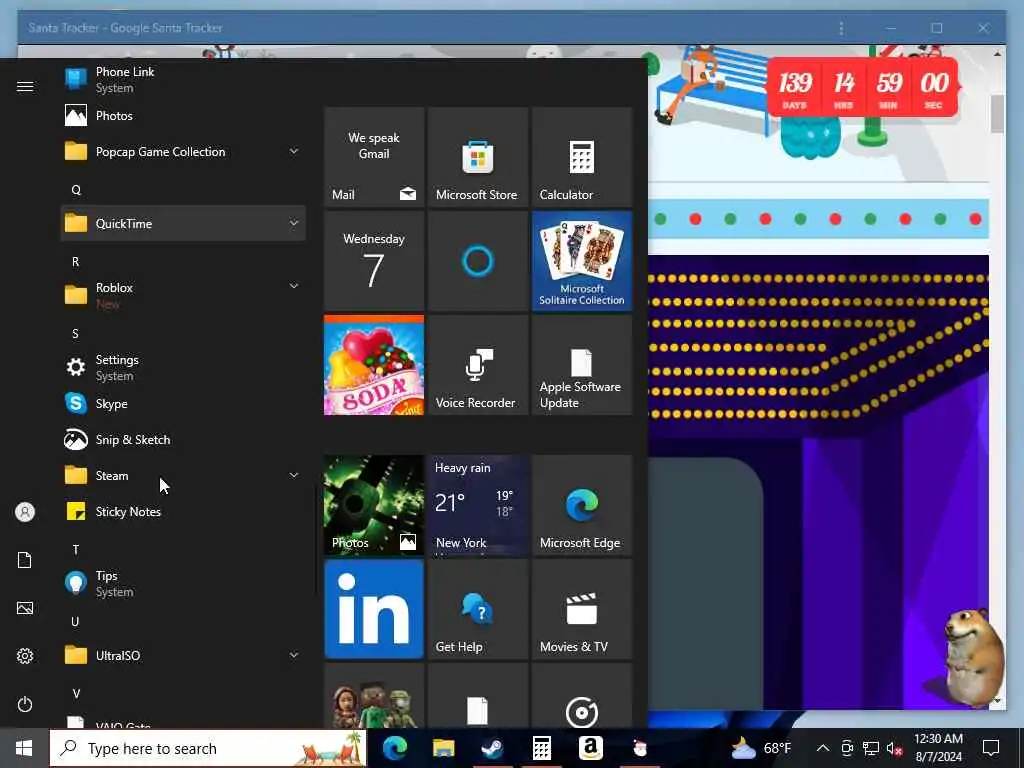Open Settings in the app list
This screenshot has width=1024, height=768.
click(183, 368)
